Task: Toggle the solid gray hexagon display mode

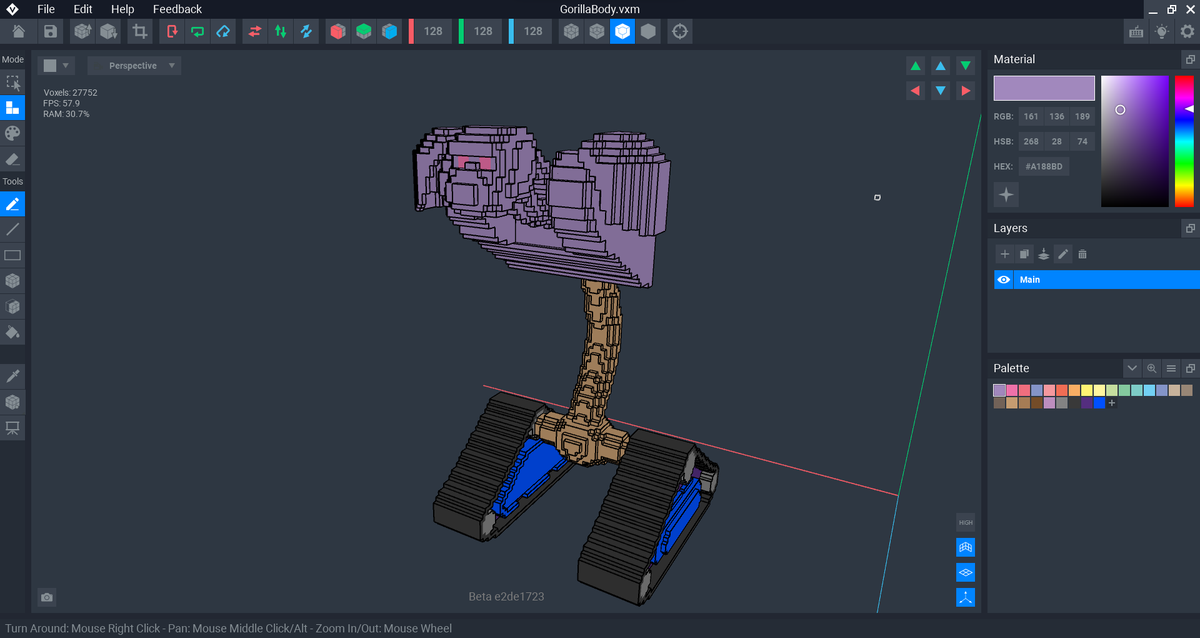Action: pyautogui.click(x=648, y=31)
